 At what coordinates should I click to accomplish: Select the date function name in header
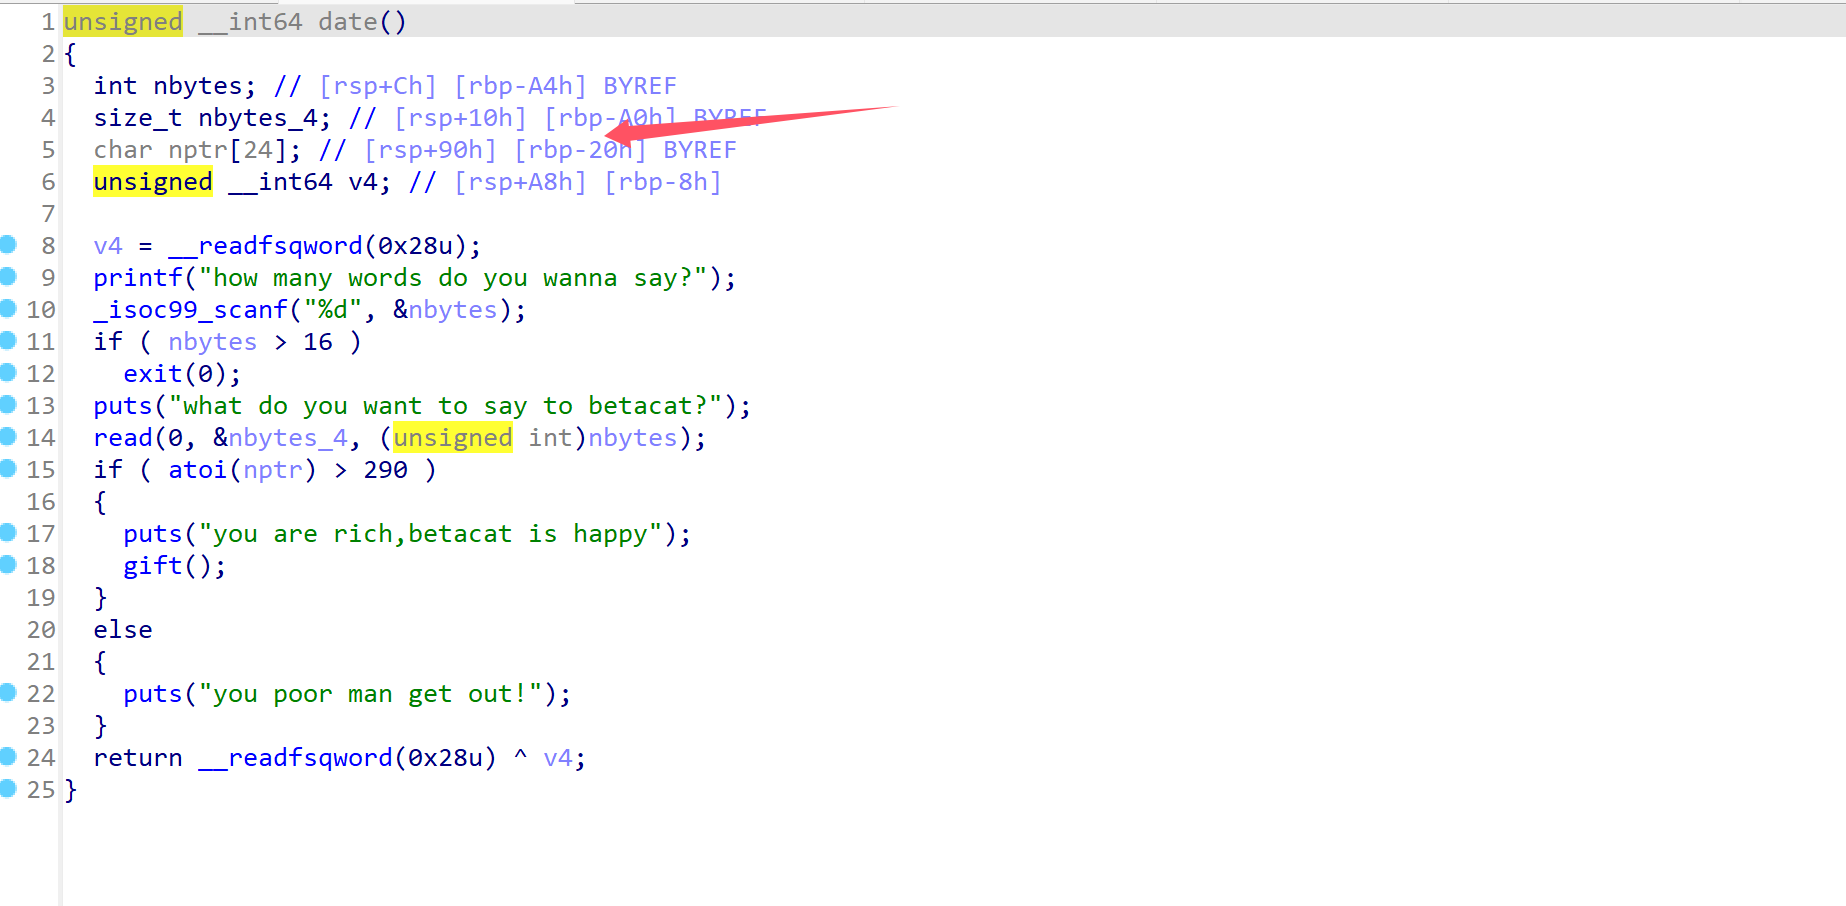347,22
